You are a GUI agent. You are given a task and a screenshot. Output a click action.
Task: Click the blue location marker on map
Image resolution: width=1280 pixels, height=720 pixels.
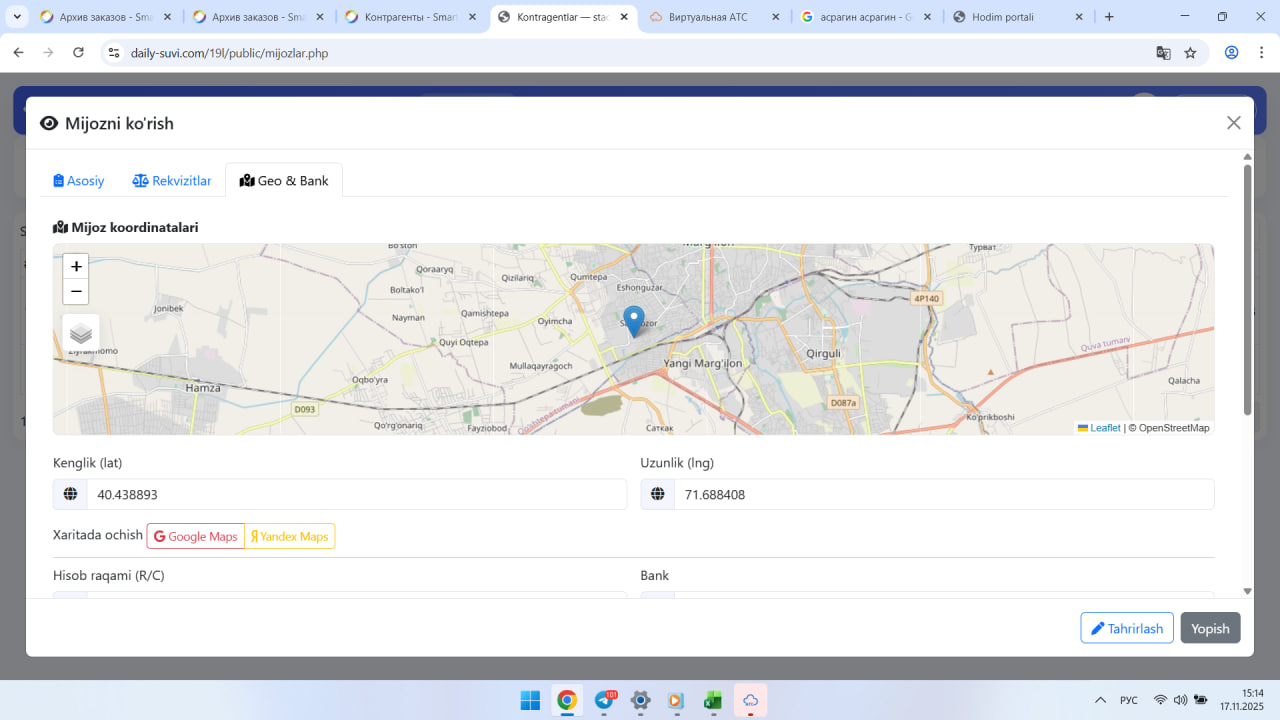tap(633, 321)
